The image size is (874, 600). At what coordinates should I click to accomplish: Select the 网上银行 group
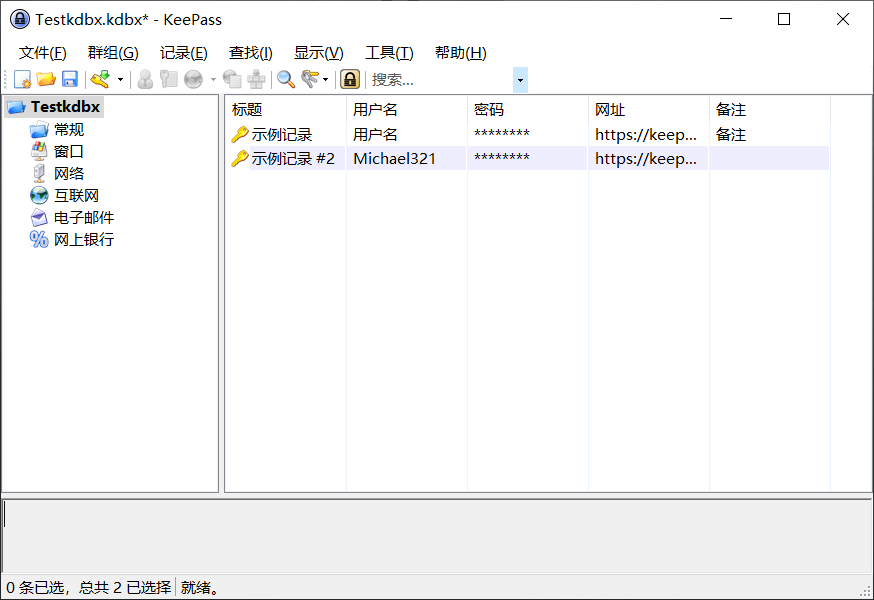pyautogui.click(x=84, y=239)
